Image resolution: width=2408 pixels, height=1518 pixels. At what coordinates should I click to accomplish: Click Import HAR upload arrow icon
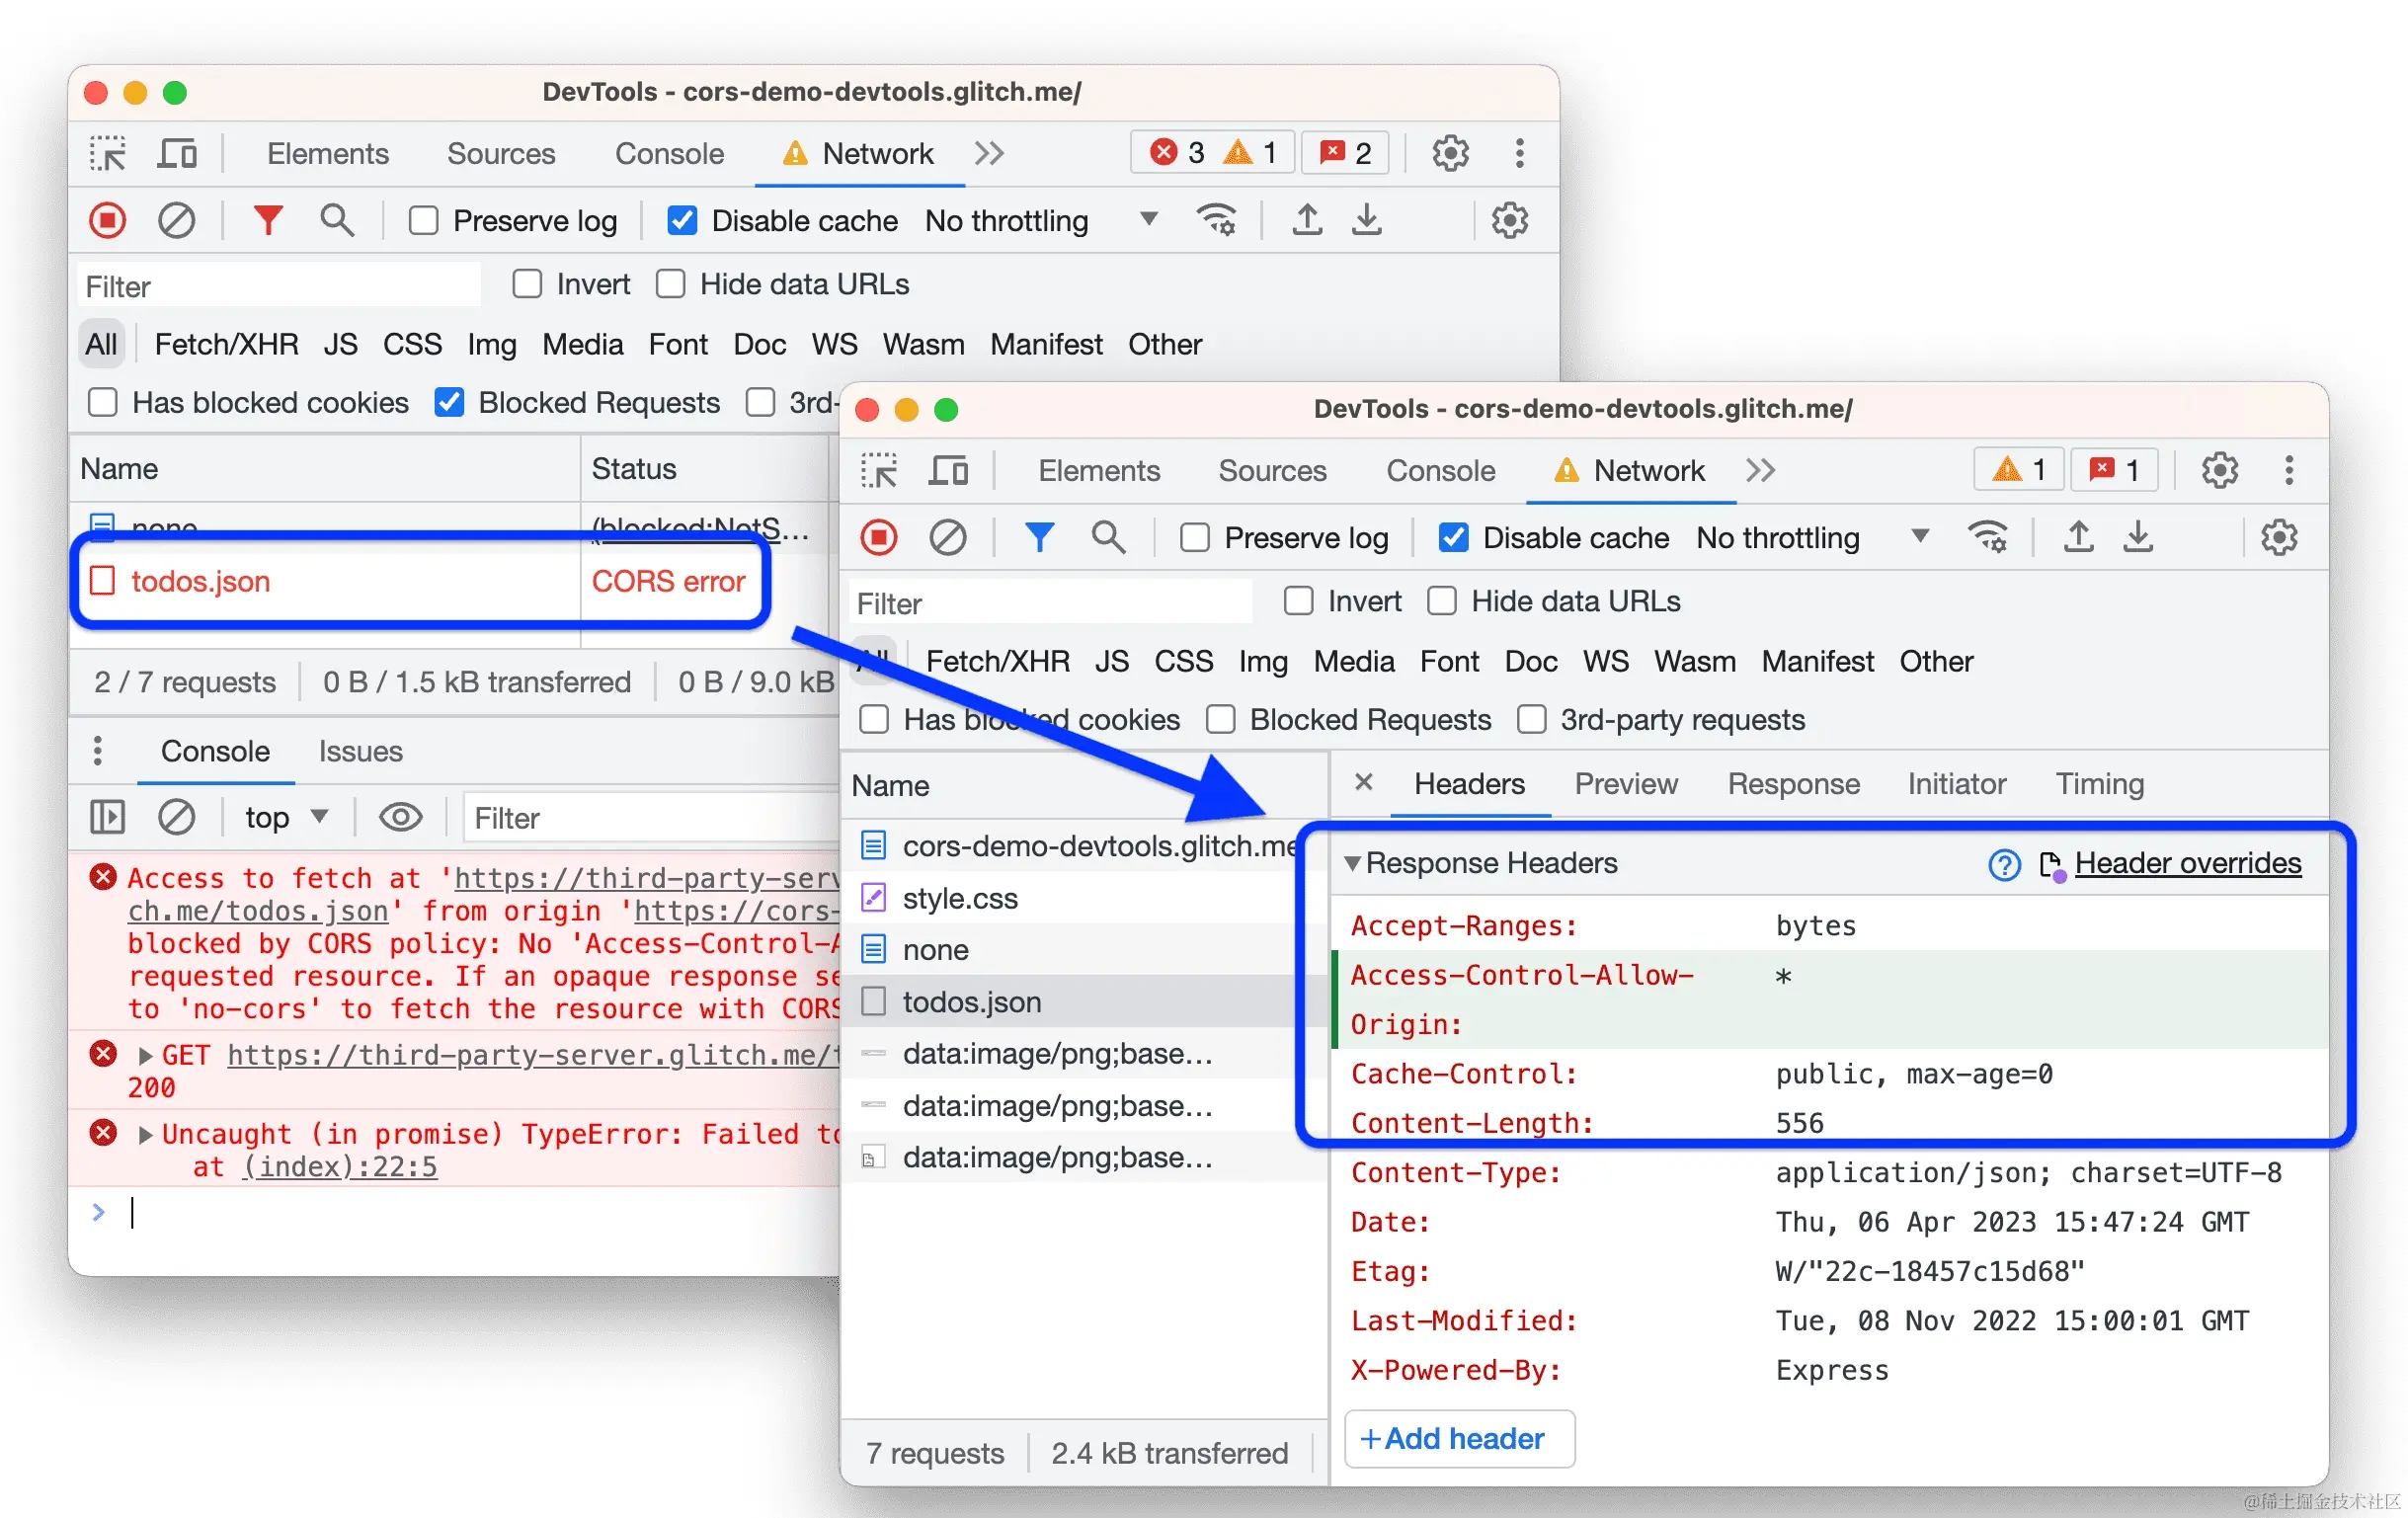coord(2078,537)
